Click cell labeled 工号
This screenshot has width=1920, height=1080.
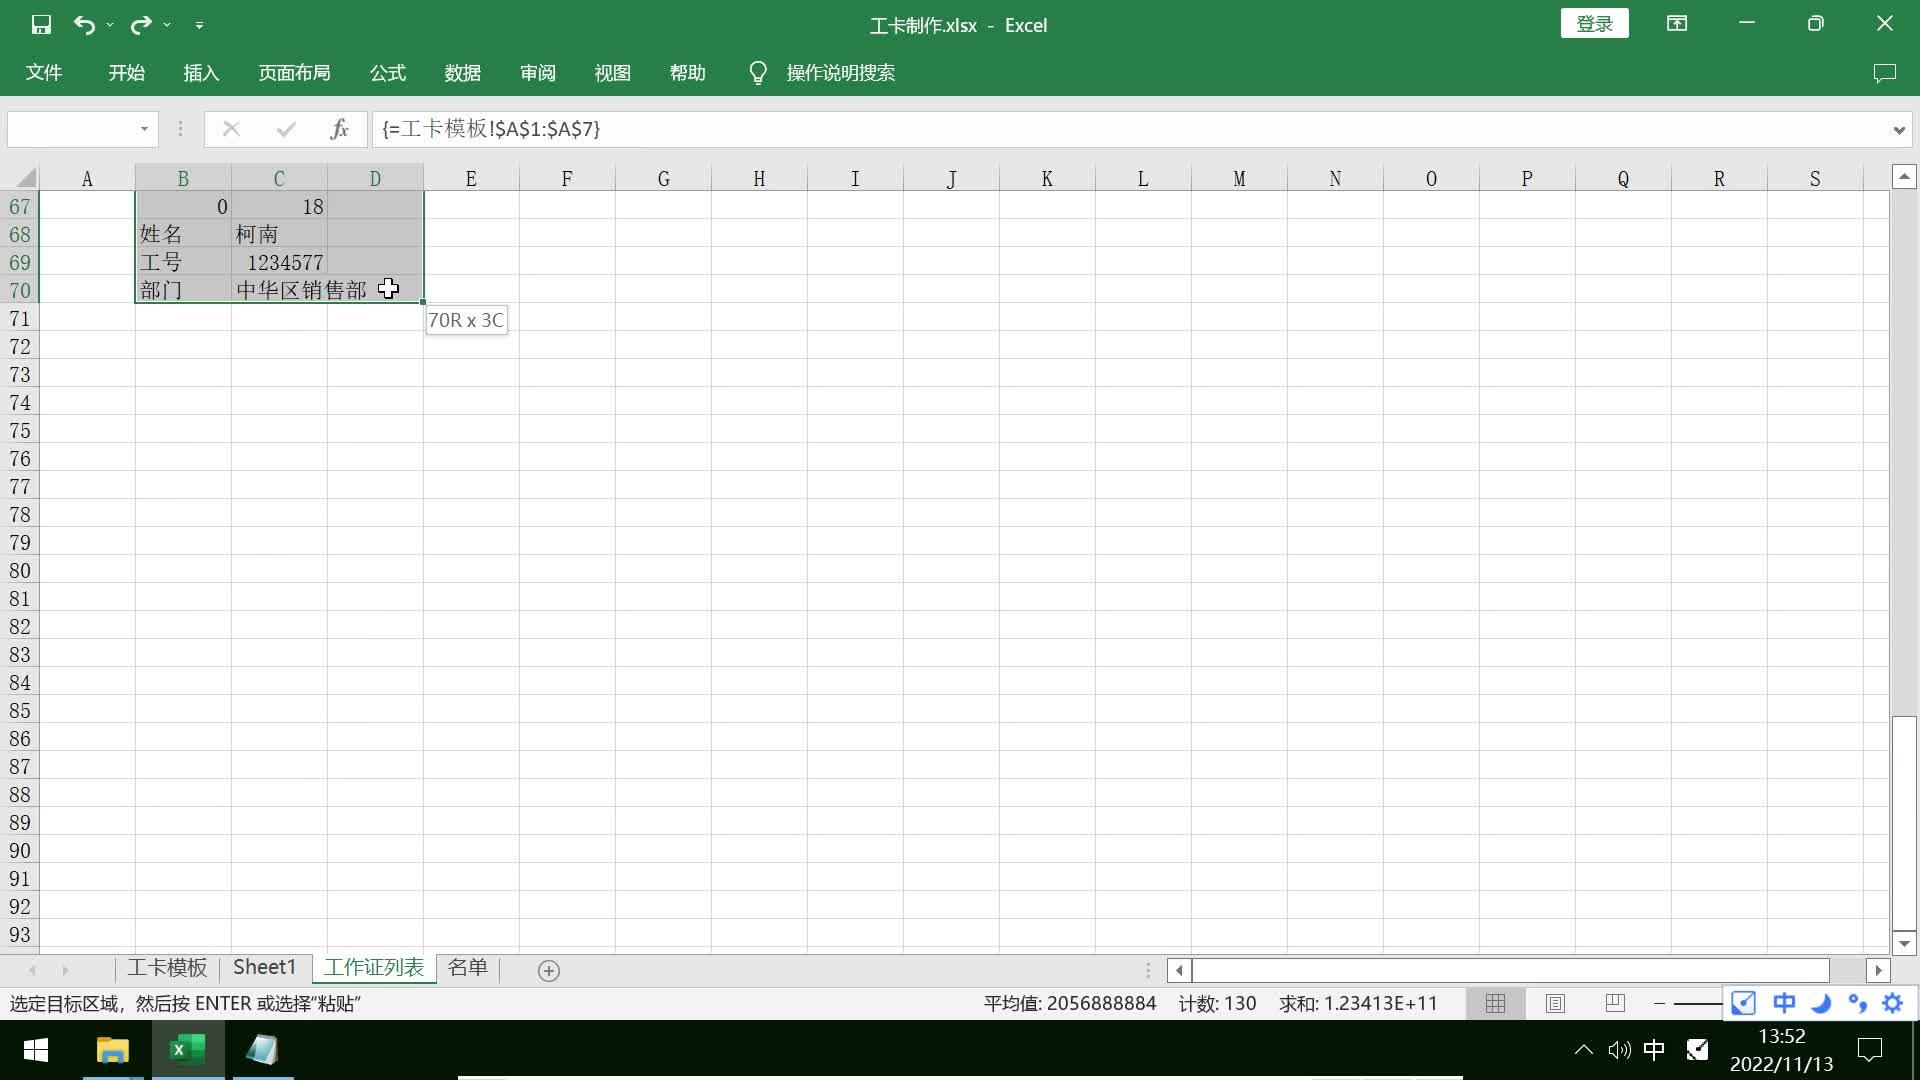pos(183,262)
